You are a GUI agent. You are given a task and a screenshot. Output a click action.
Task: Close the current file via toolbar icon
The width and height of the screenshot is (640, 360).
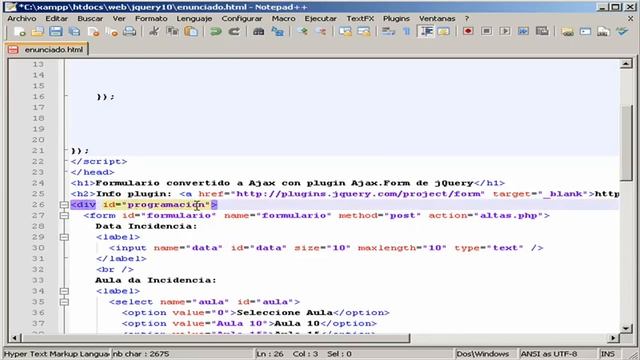pos(93,31)
